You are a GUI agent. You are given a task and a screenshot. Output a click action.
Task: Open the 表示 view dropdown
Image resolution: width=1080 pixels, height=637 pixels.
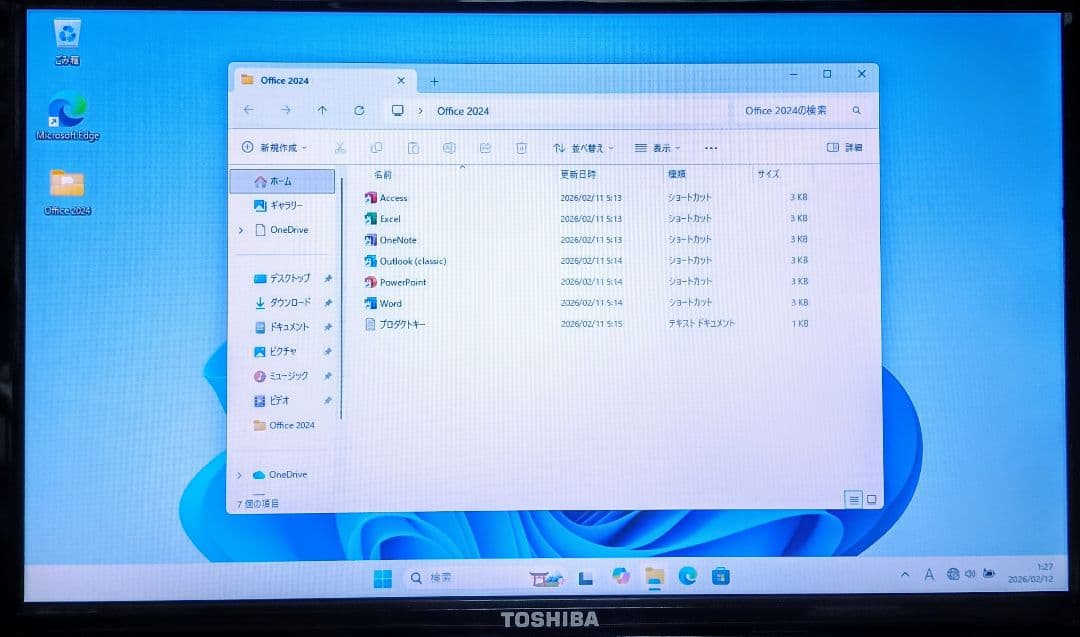[x=657, y=148]
